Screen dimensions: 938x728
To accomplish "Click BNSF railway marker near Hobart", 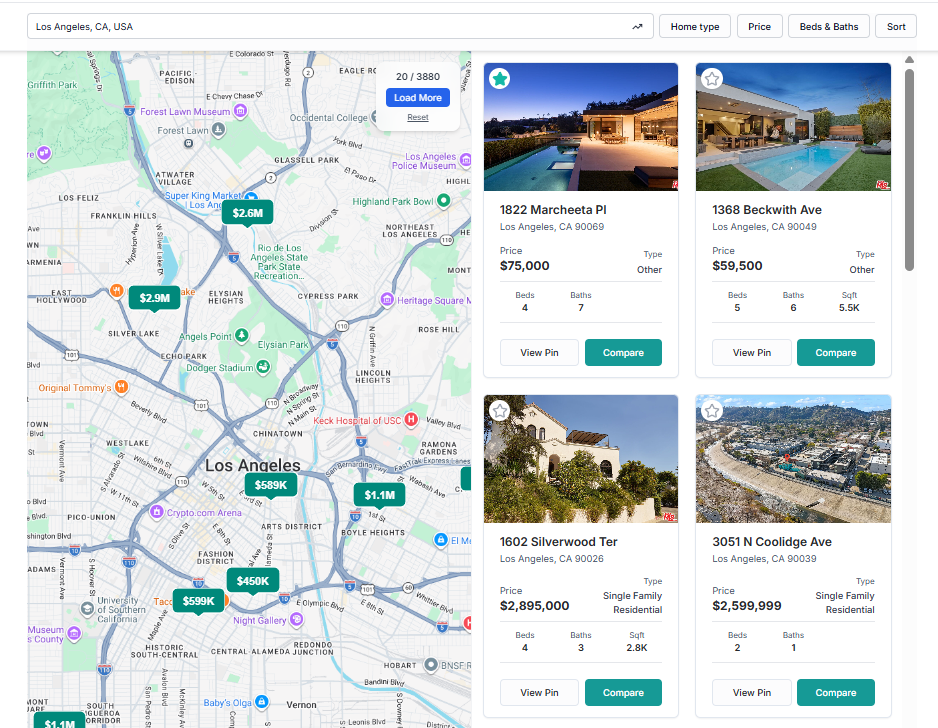I will (431, 665).
